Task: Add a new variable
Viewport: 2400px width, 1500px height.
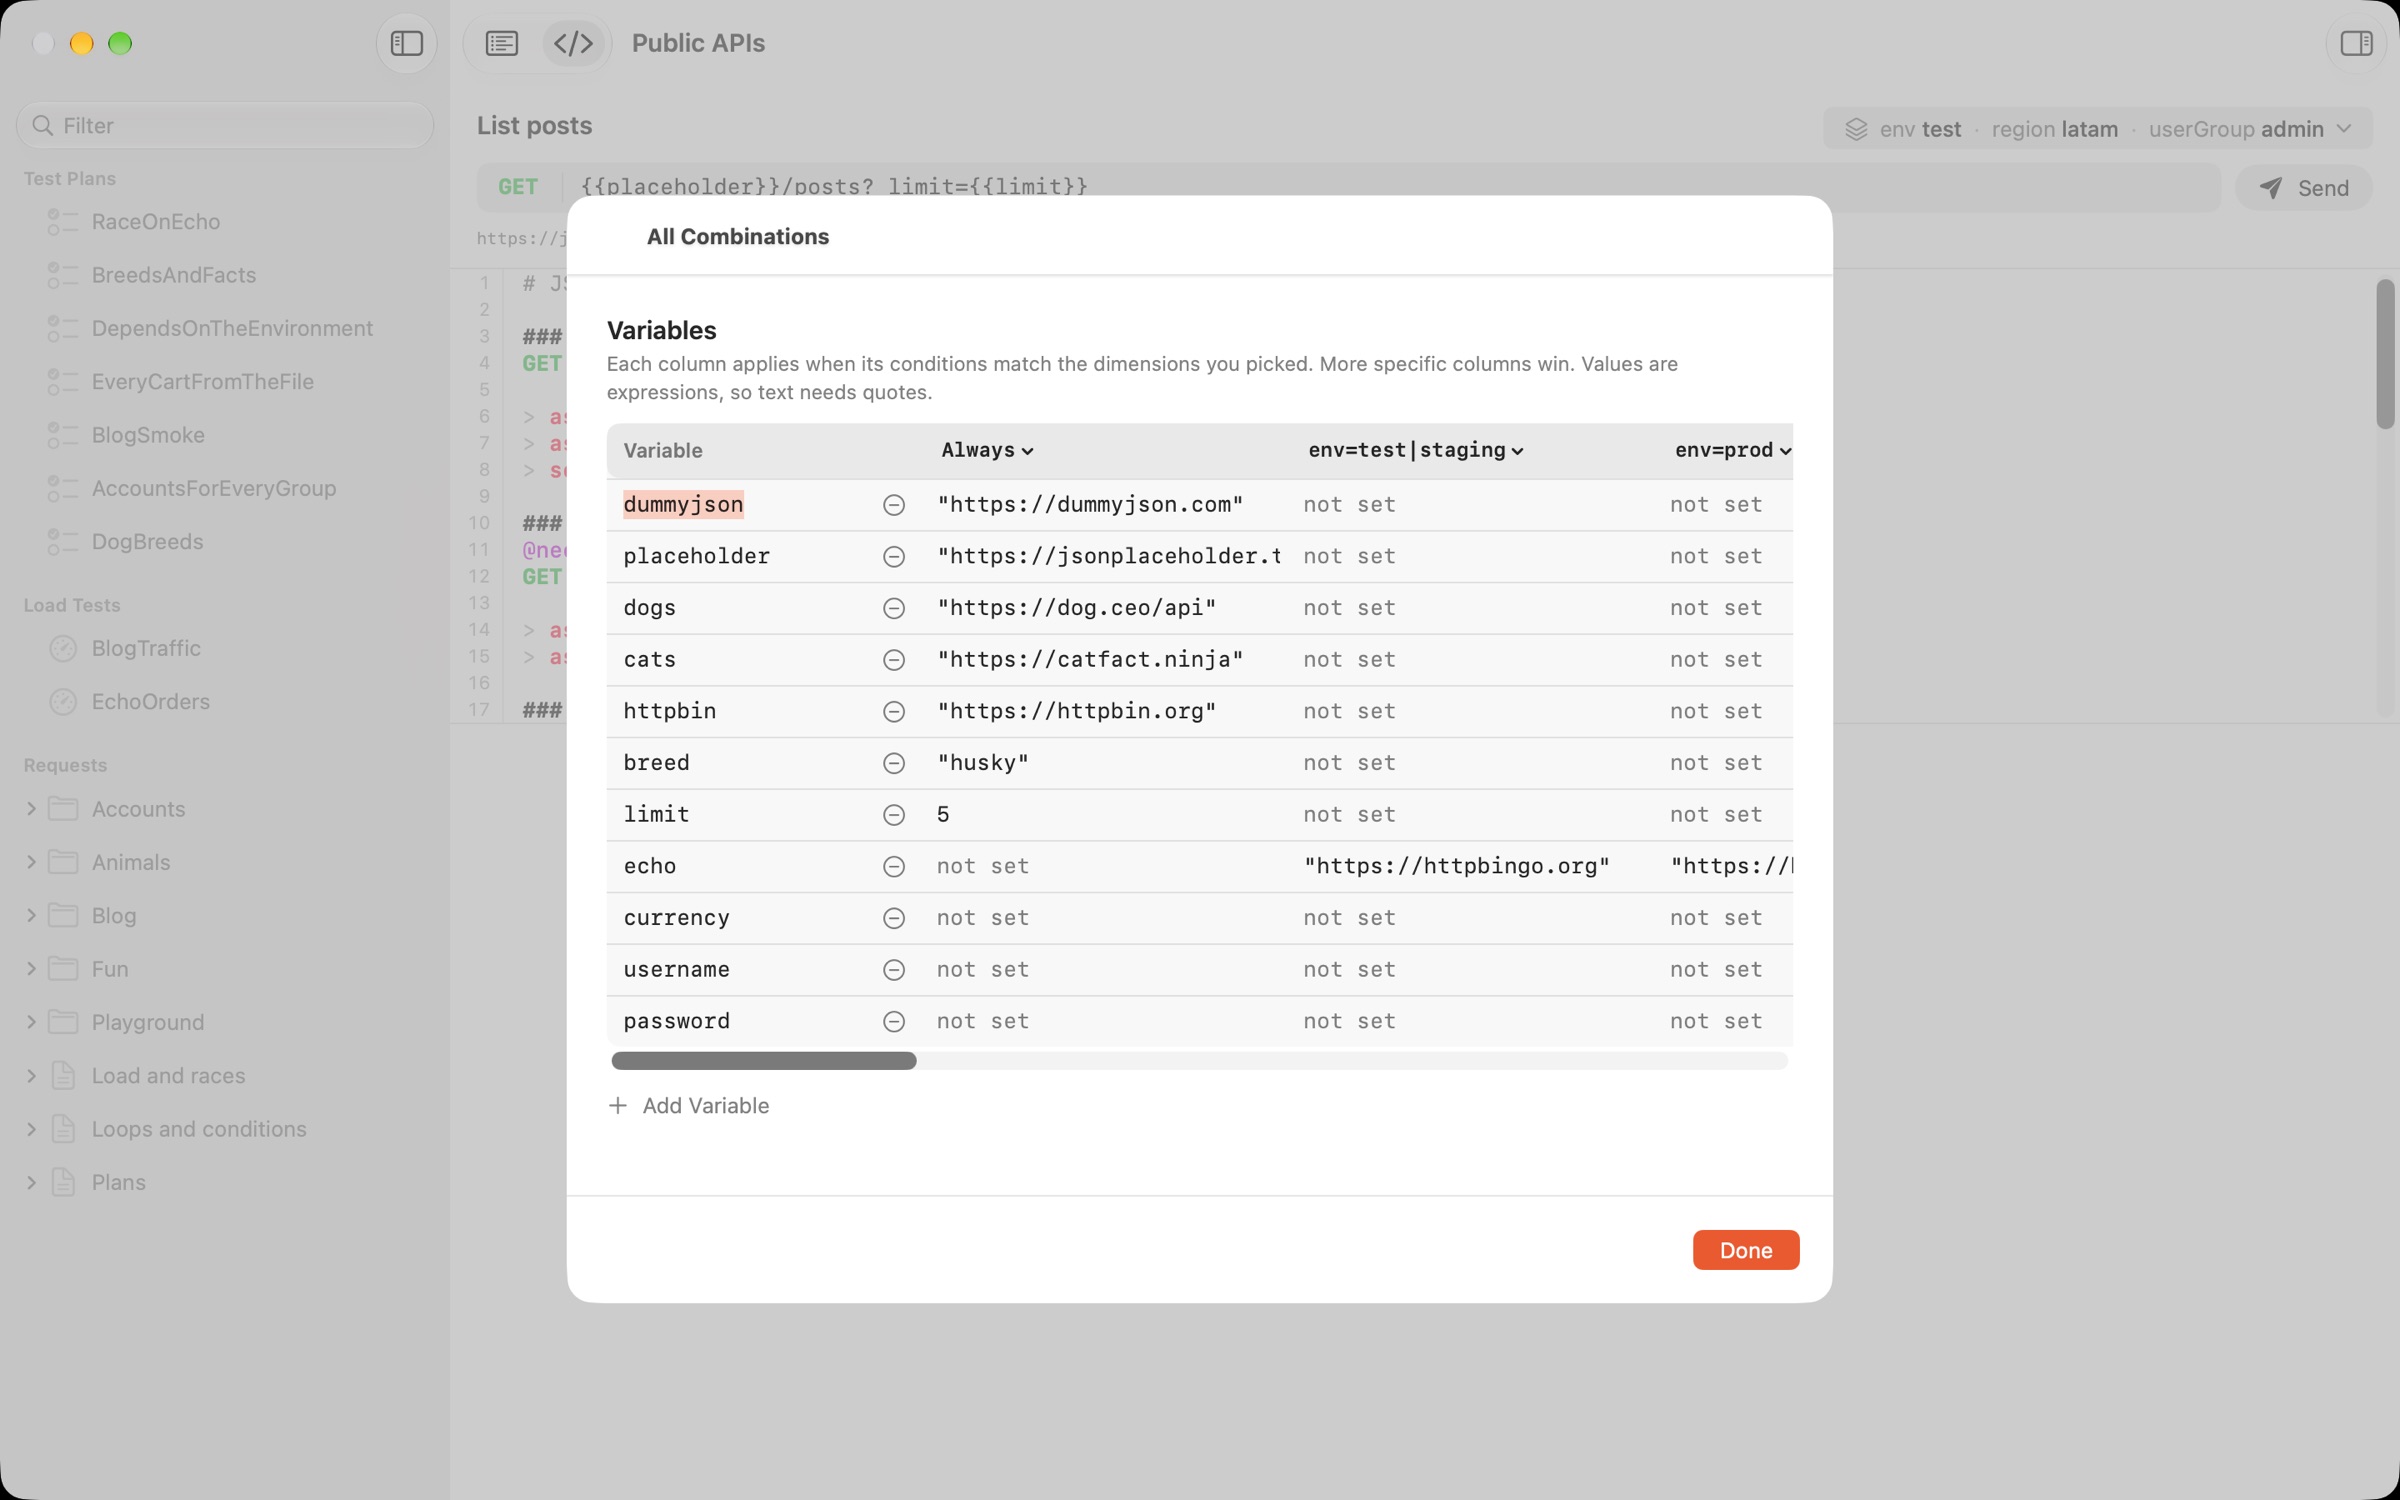Action: click(x=689, y=1106)
